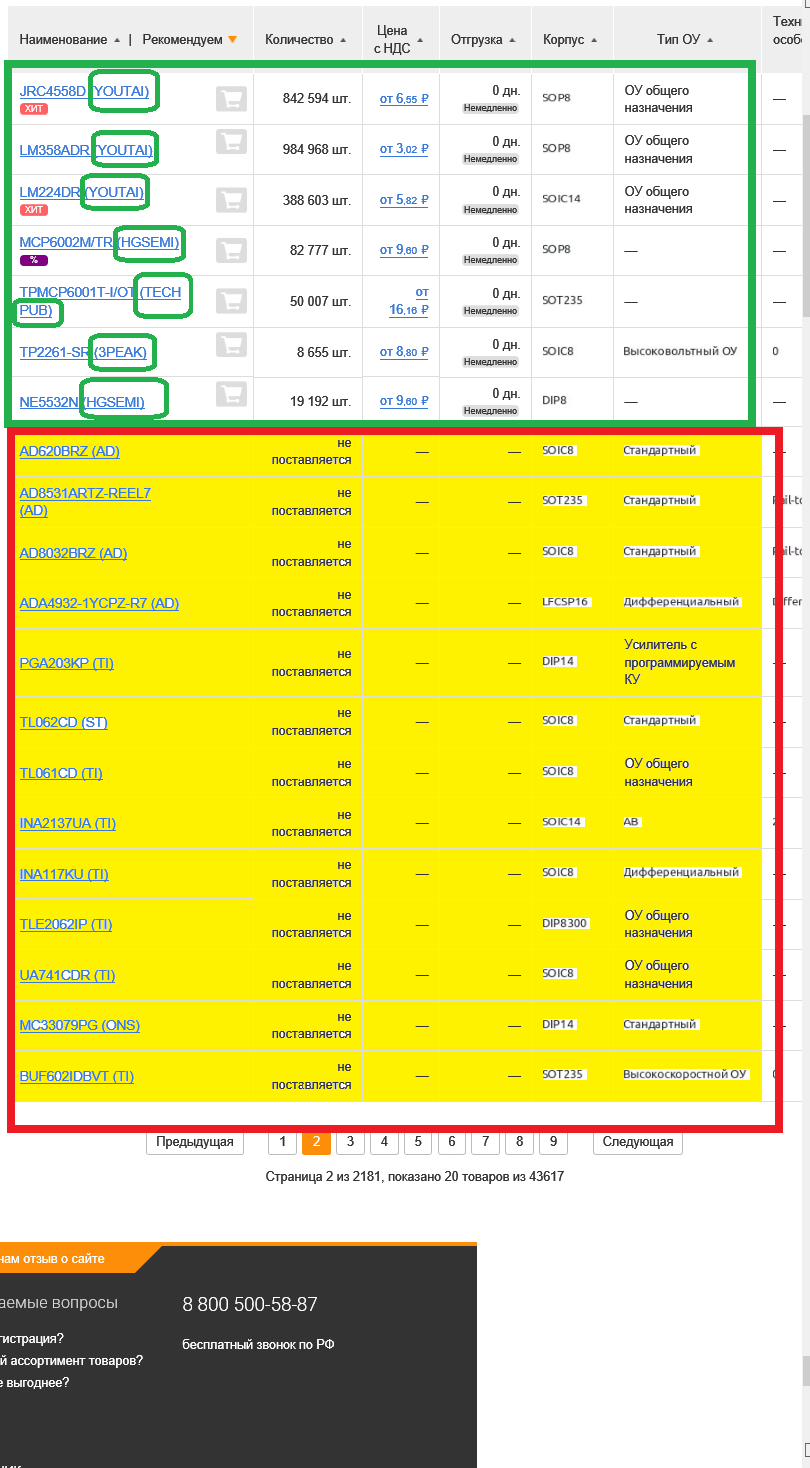Go to page 6
The height and width of the screenshot is (1468, 810).
(451, 1141)
